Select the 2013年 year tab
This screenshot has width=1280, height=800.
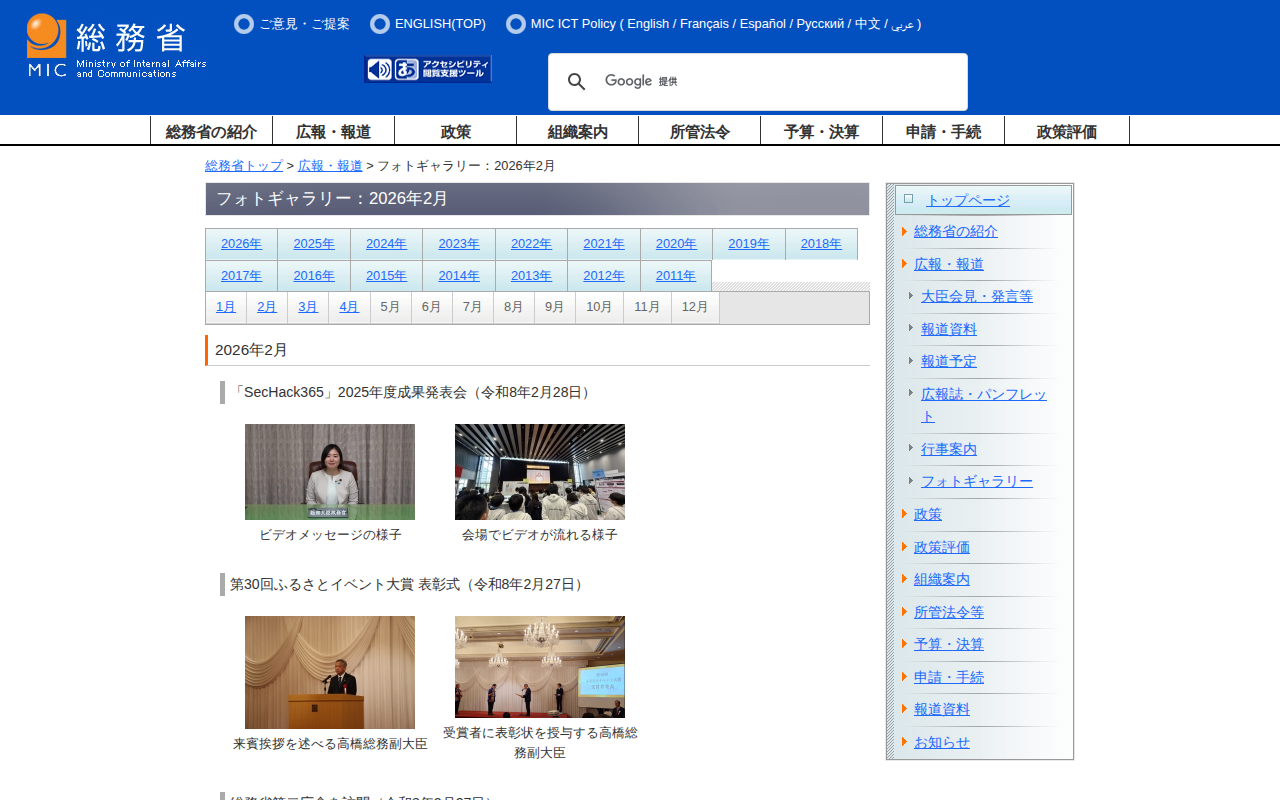click(532, 276)
